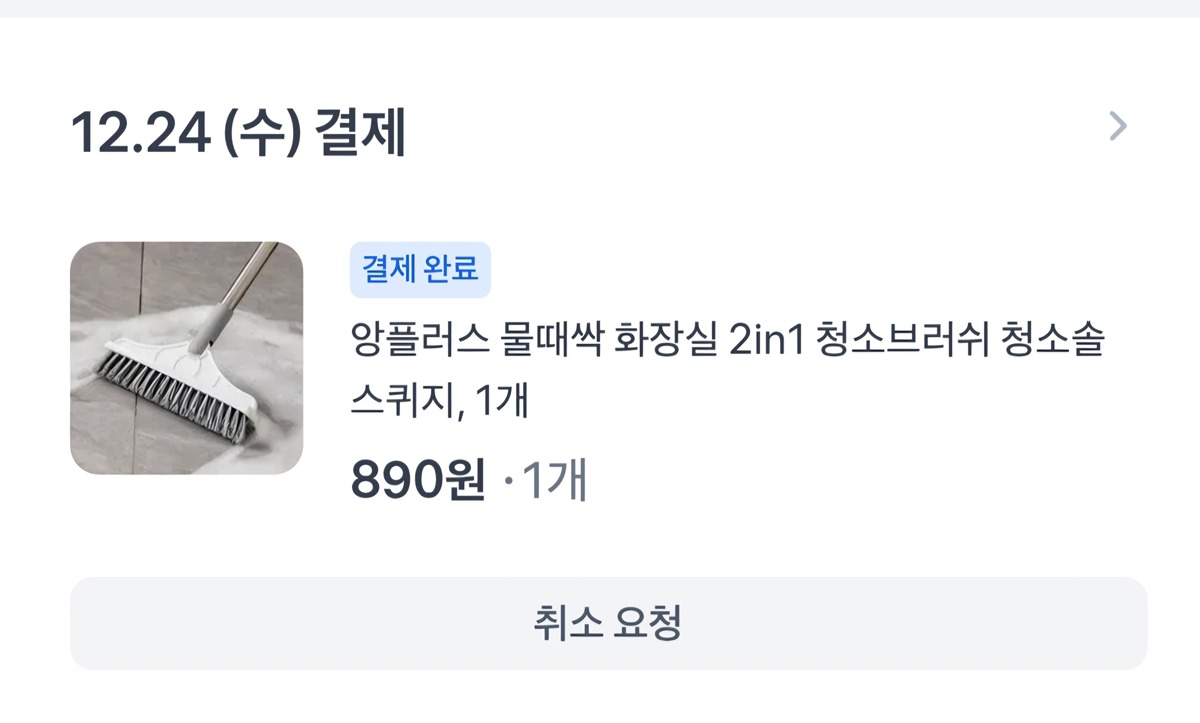Select the 결제 완료 status badge
This screenshot has width=1200, height=723.
click(420, 269)
